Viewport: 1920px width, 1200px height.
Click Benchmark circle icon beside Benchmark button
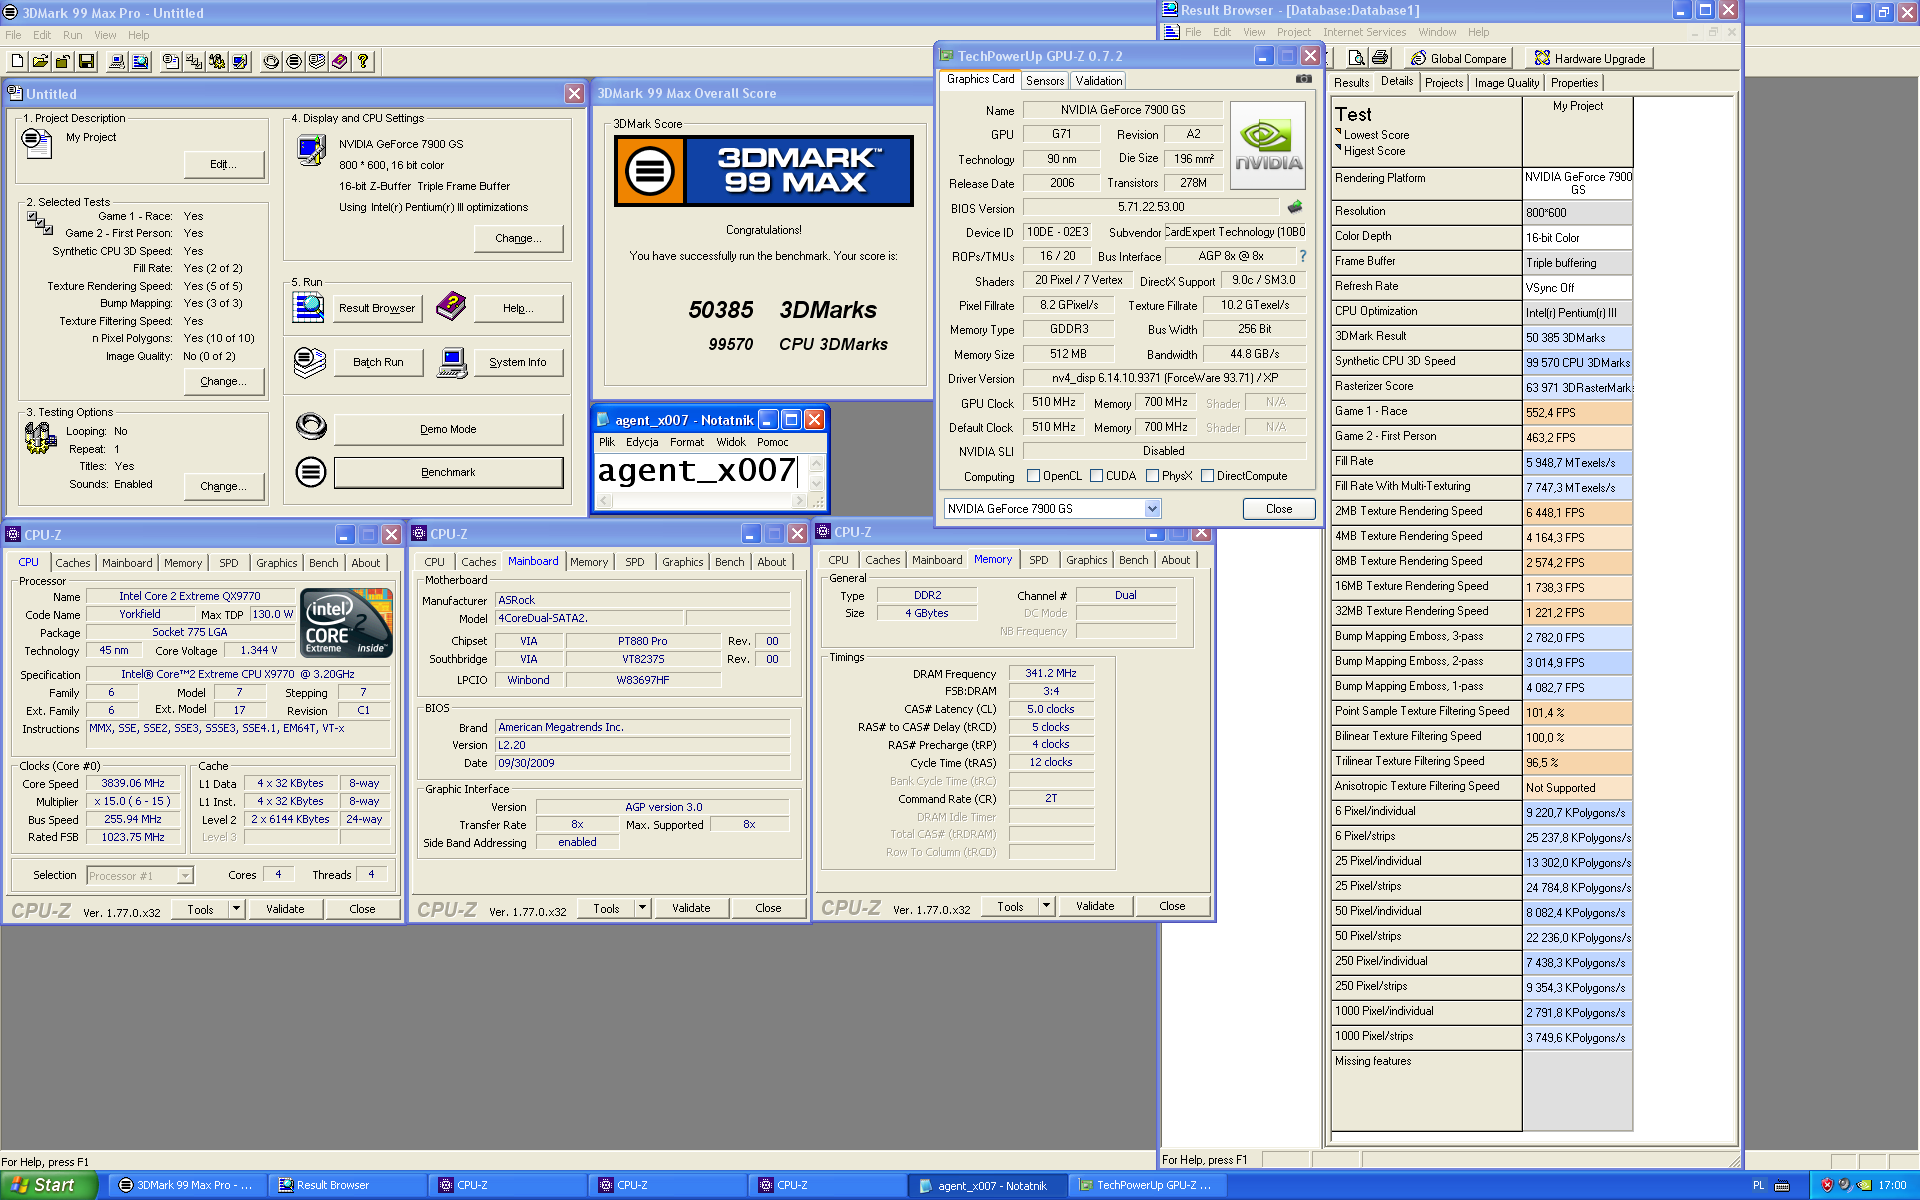coord(311,472)
